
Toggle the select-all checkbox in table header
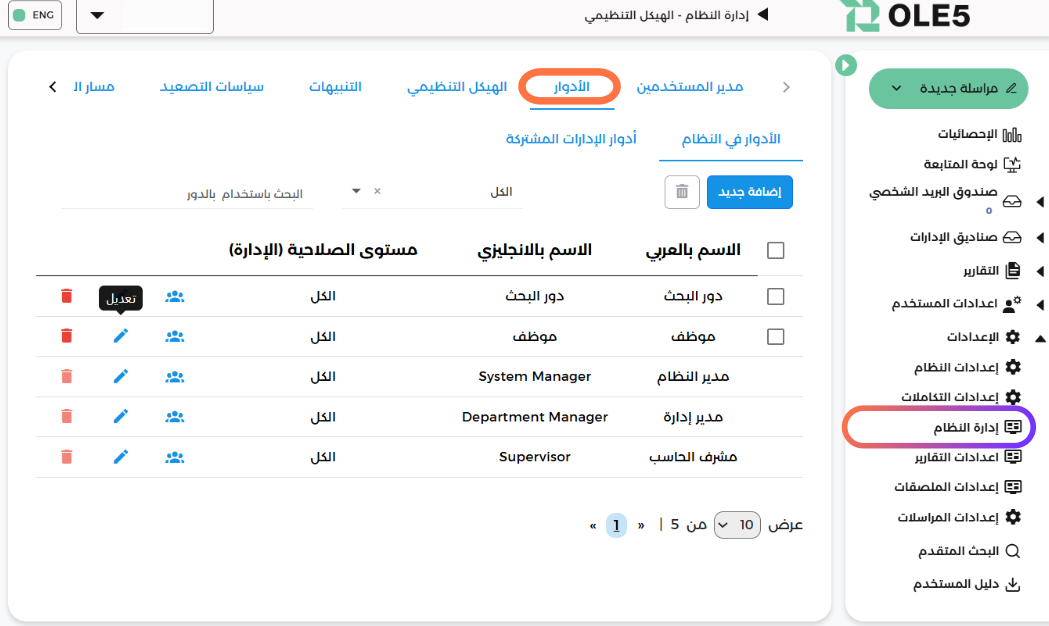(775, 250)
